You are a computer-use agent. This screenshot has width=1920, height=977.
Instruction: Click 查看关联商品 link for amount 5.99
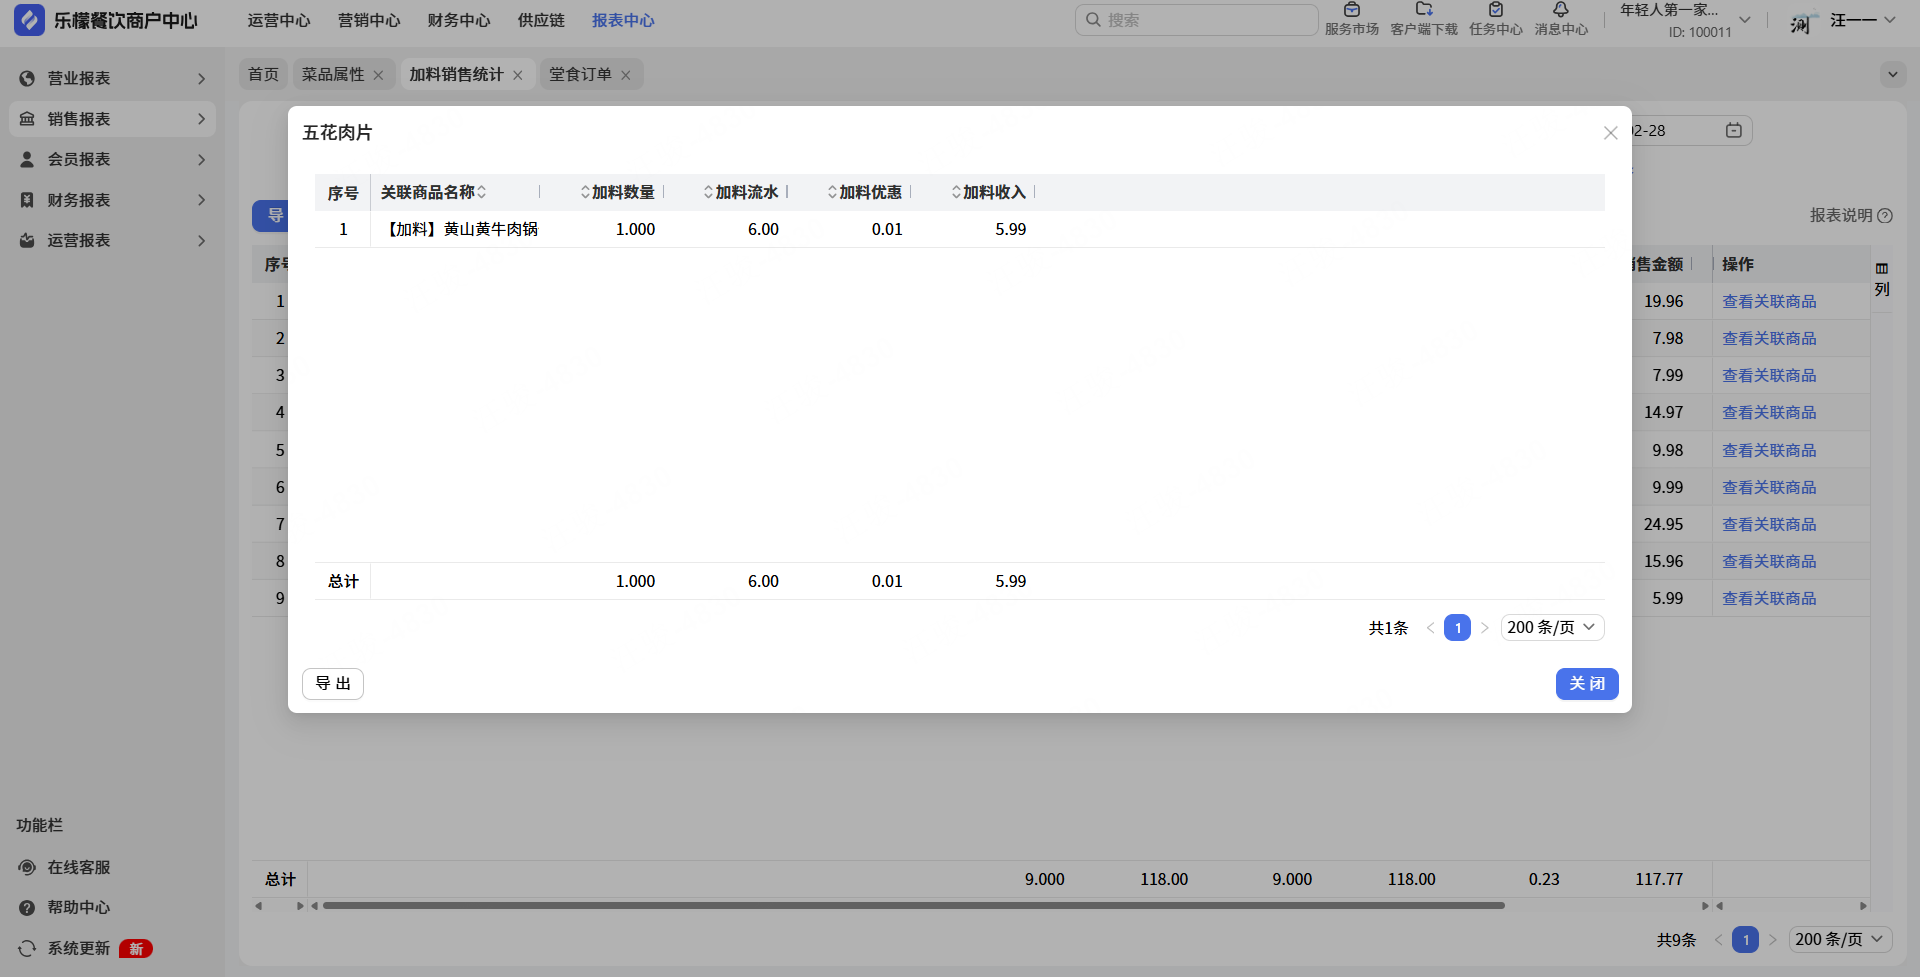click(x=1769, y=598)
